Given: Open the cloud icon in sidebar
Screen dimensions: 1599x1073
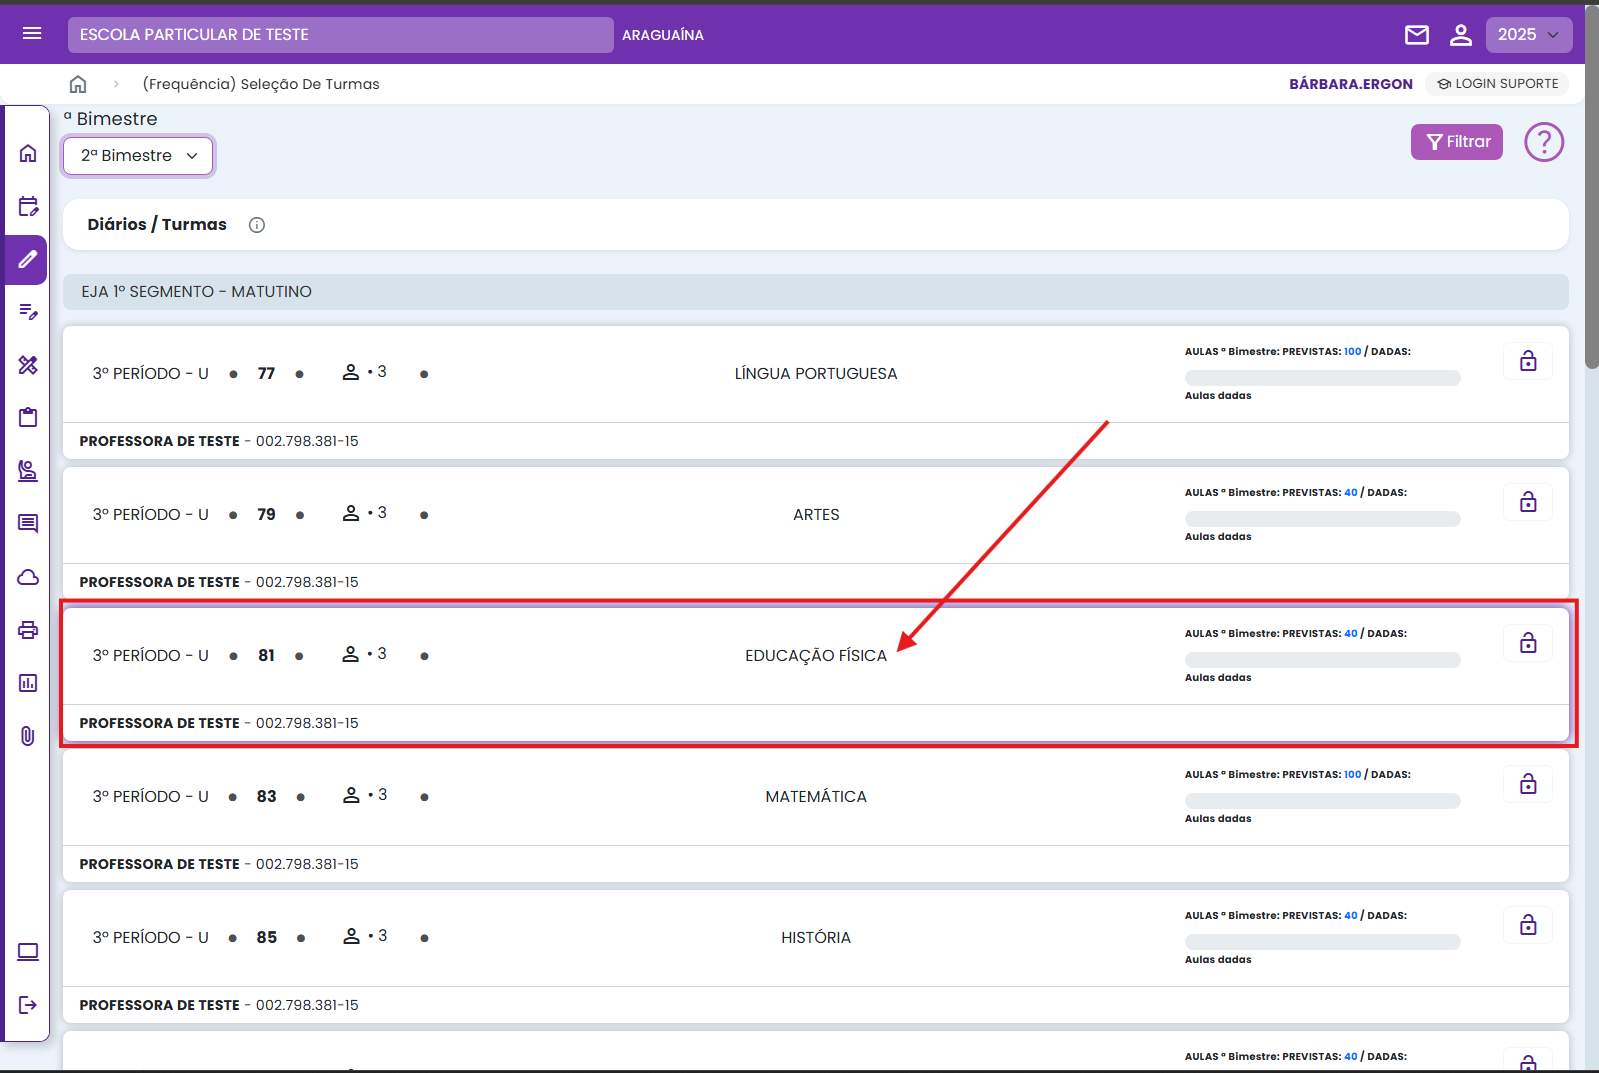Looking at the screenshot, I should click(x=28, y=577).
